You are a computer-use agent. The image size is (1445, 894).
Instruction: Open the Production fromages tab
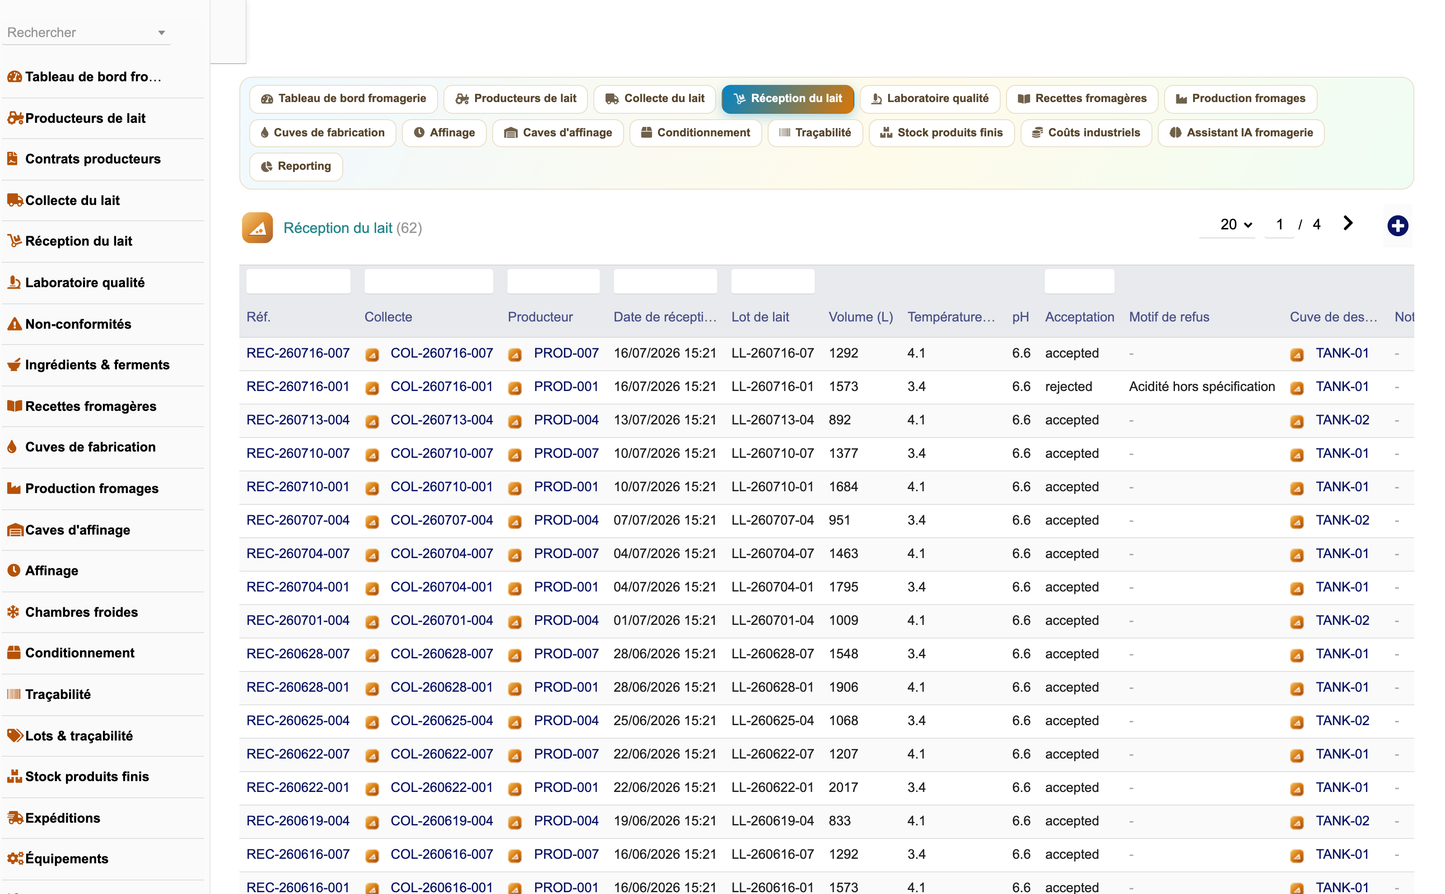(x=1240, y=99)
